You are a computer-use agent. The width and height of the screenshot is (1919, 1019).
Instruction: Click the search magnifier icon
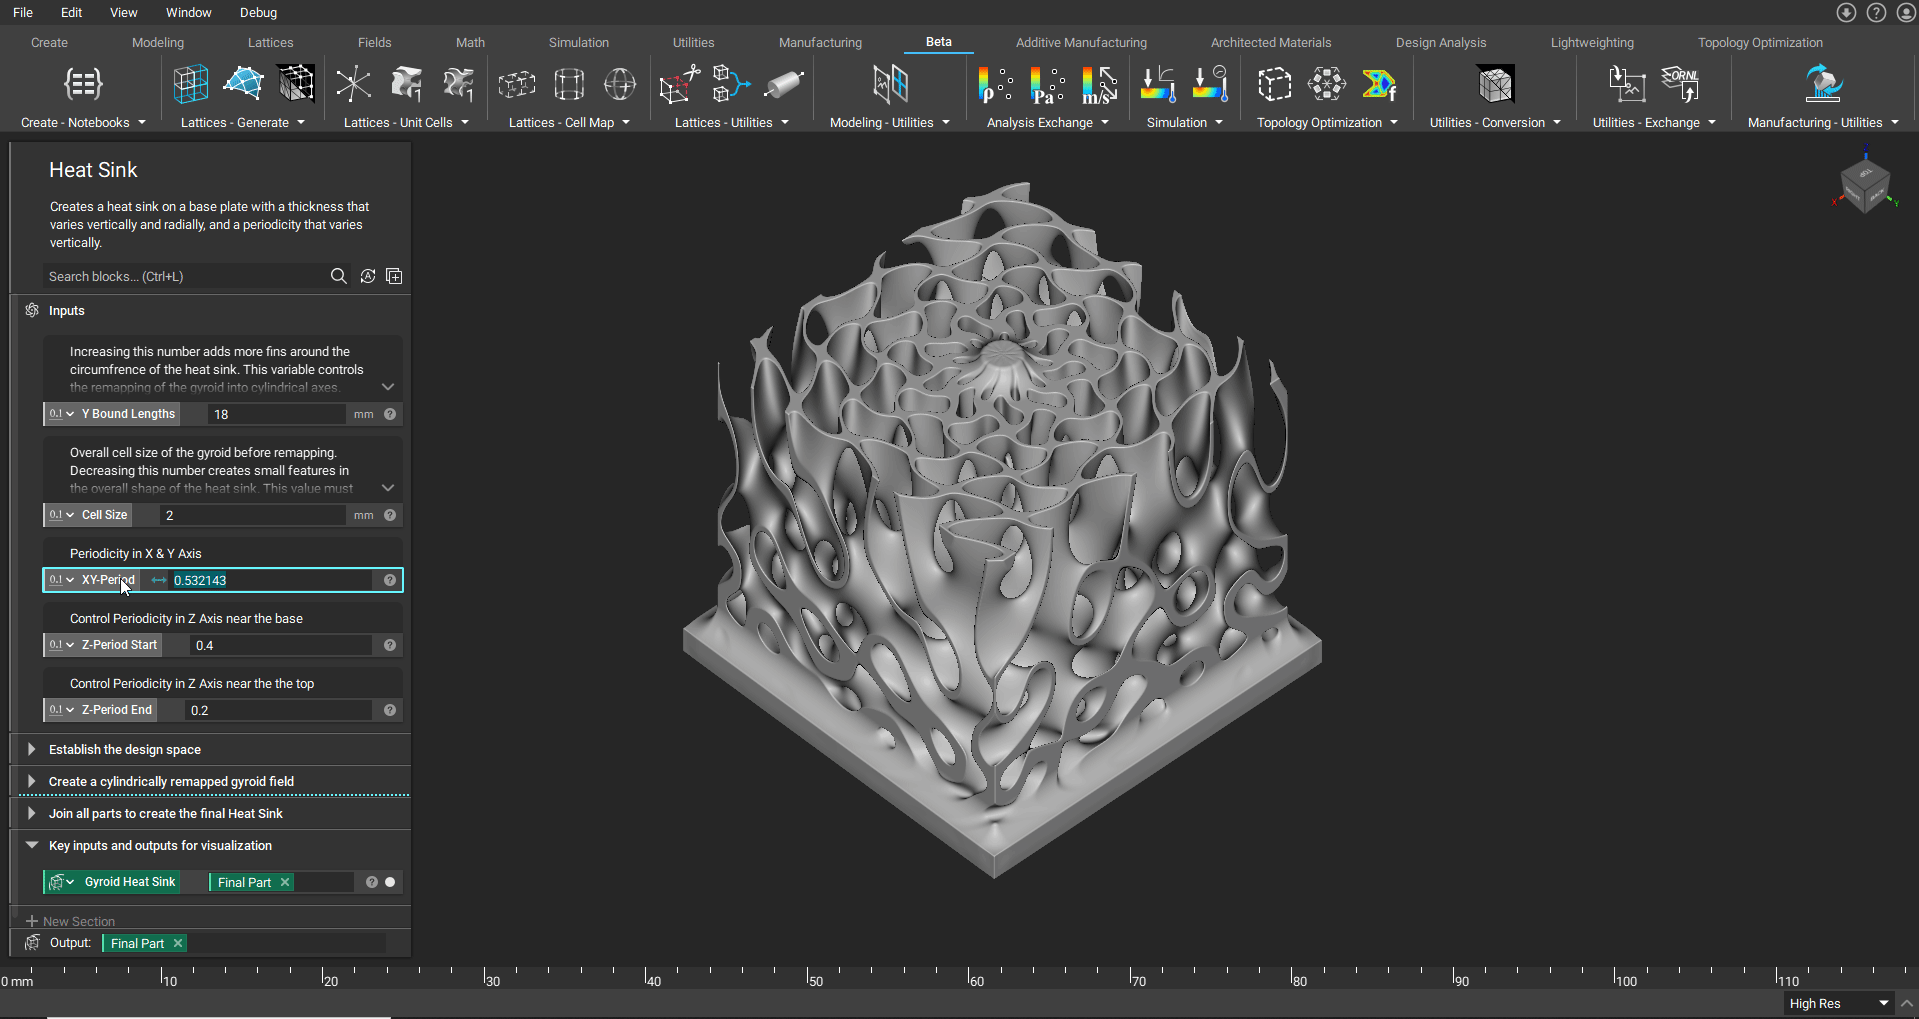[x=339, y=277]
